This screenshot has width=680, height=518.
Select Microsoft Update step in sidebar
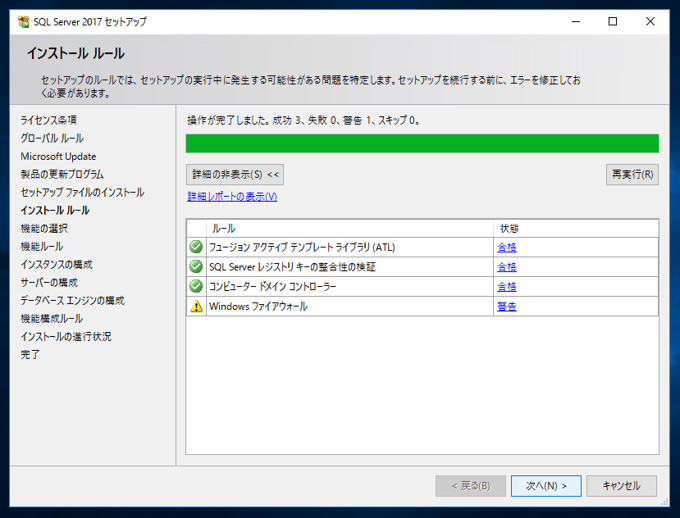[58, 156]
